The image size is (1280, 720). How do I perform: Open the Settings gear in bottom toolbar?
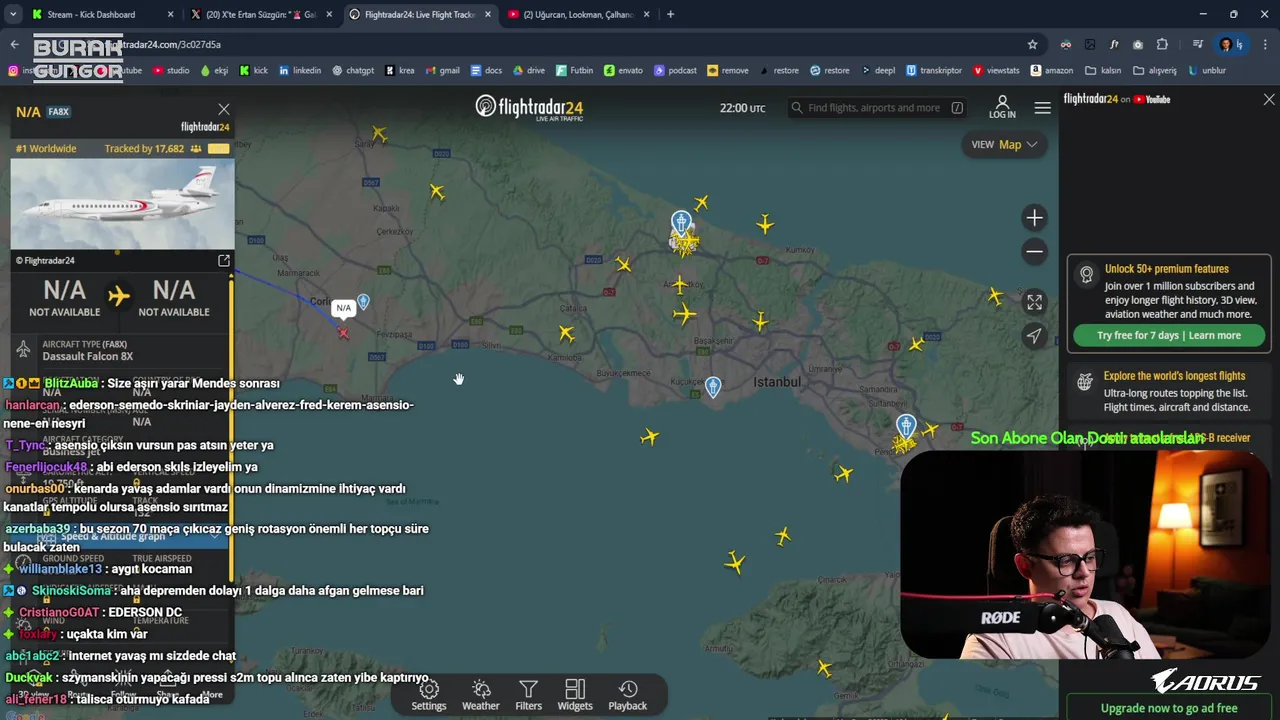[x=429, y=695]
